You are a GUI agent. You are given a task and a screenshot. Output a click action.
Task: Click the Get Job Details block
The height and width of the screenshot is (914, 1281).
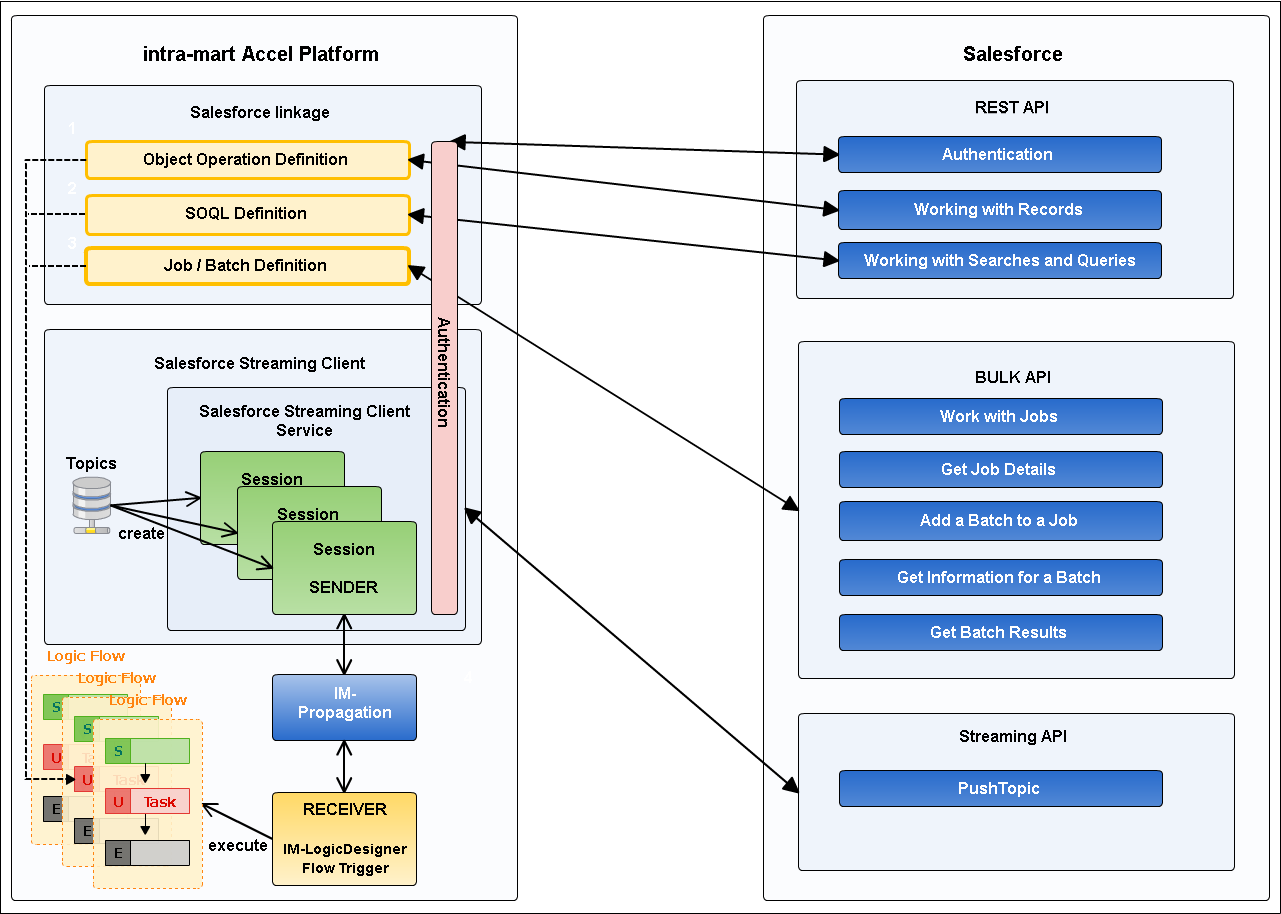pos(1000,469)
